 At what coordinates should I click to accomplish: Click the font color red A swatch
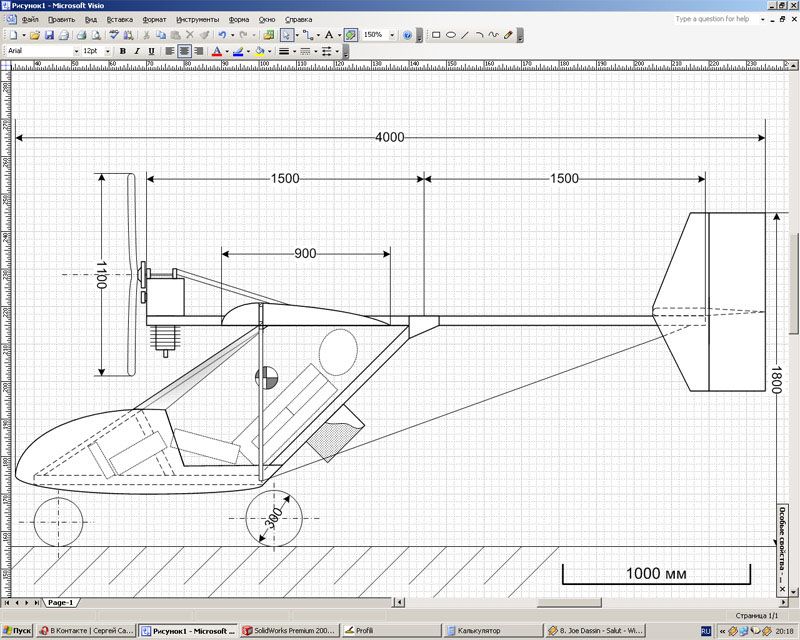pyautogui.click(x=216, y=50)
